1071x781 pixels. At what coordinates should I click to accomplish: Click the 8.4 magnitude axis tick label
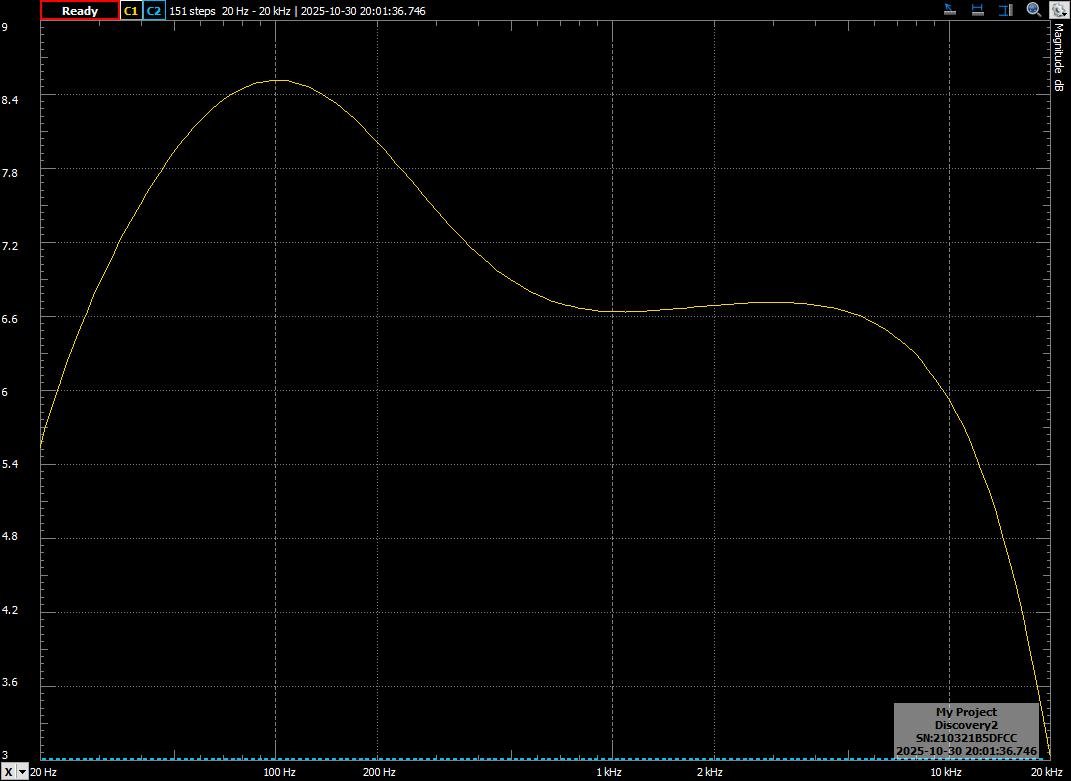[10, 100]
